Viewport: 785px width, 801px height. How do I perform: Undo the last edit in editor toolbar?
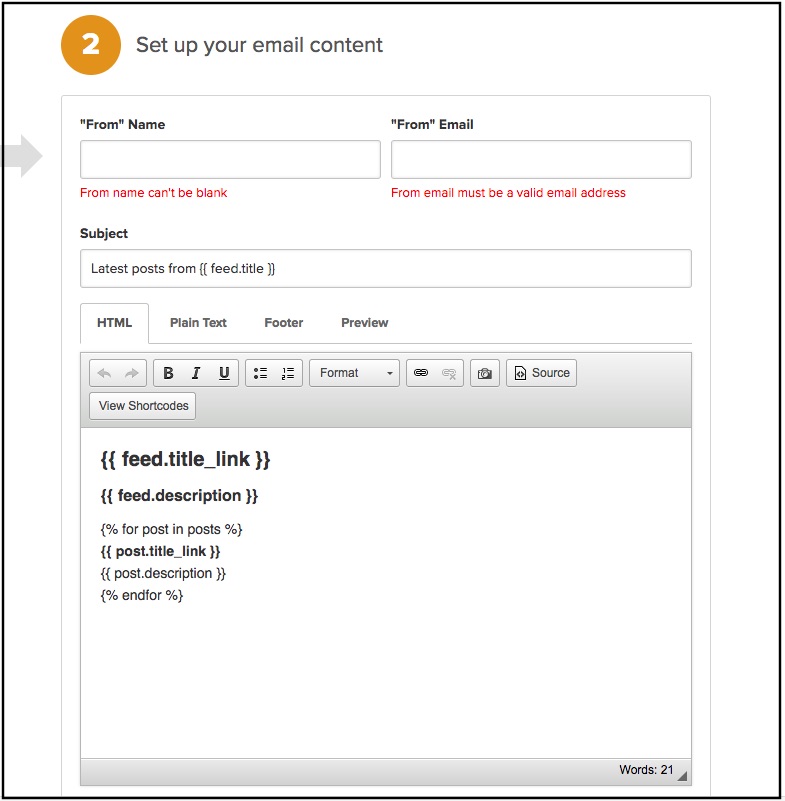pos(104,374)
